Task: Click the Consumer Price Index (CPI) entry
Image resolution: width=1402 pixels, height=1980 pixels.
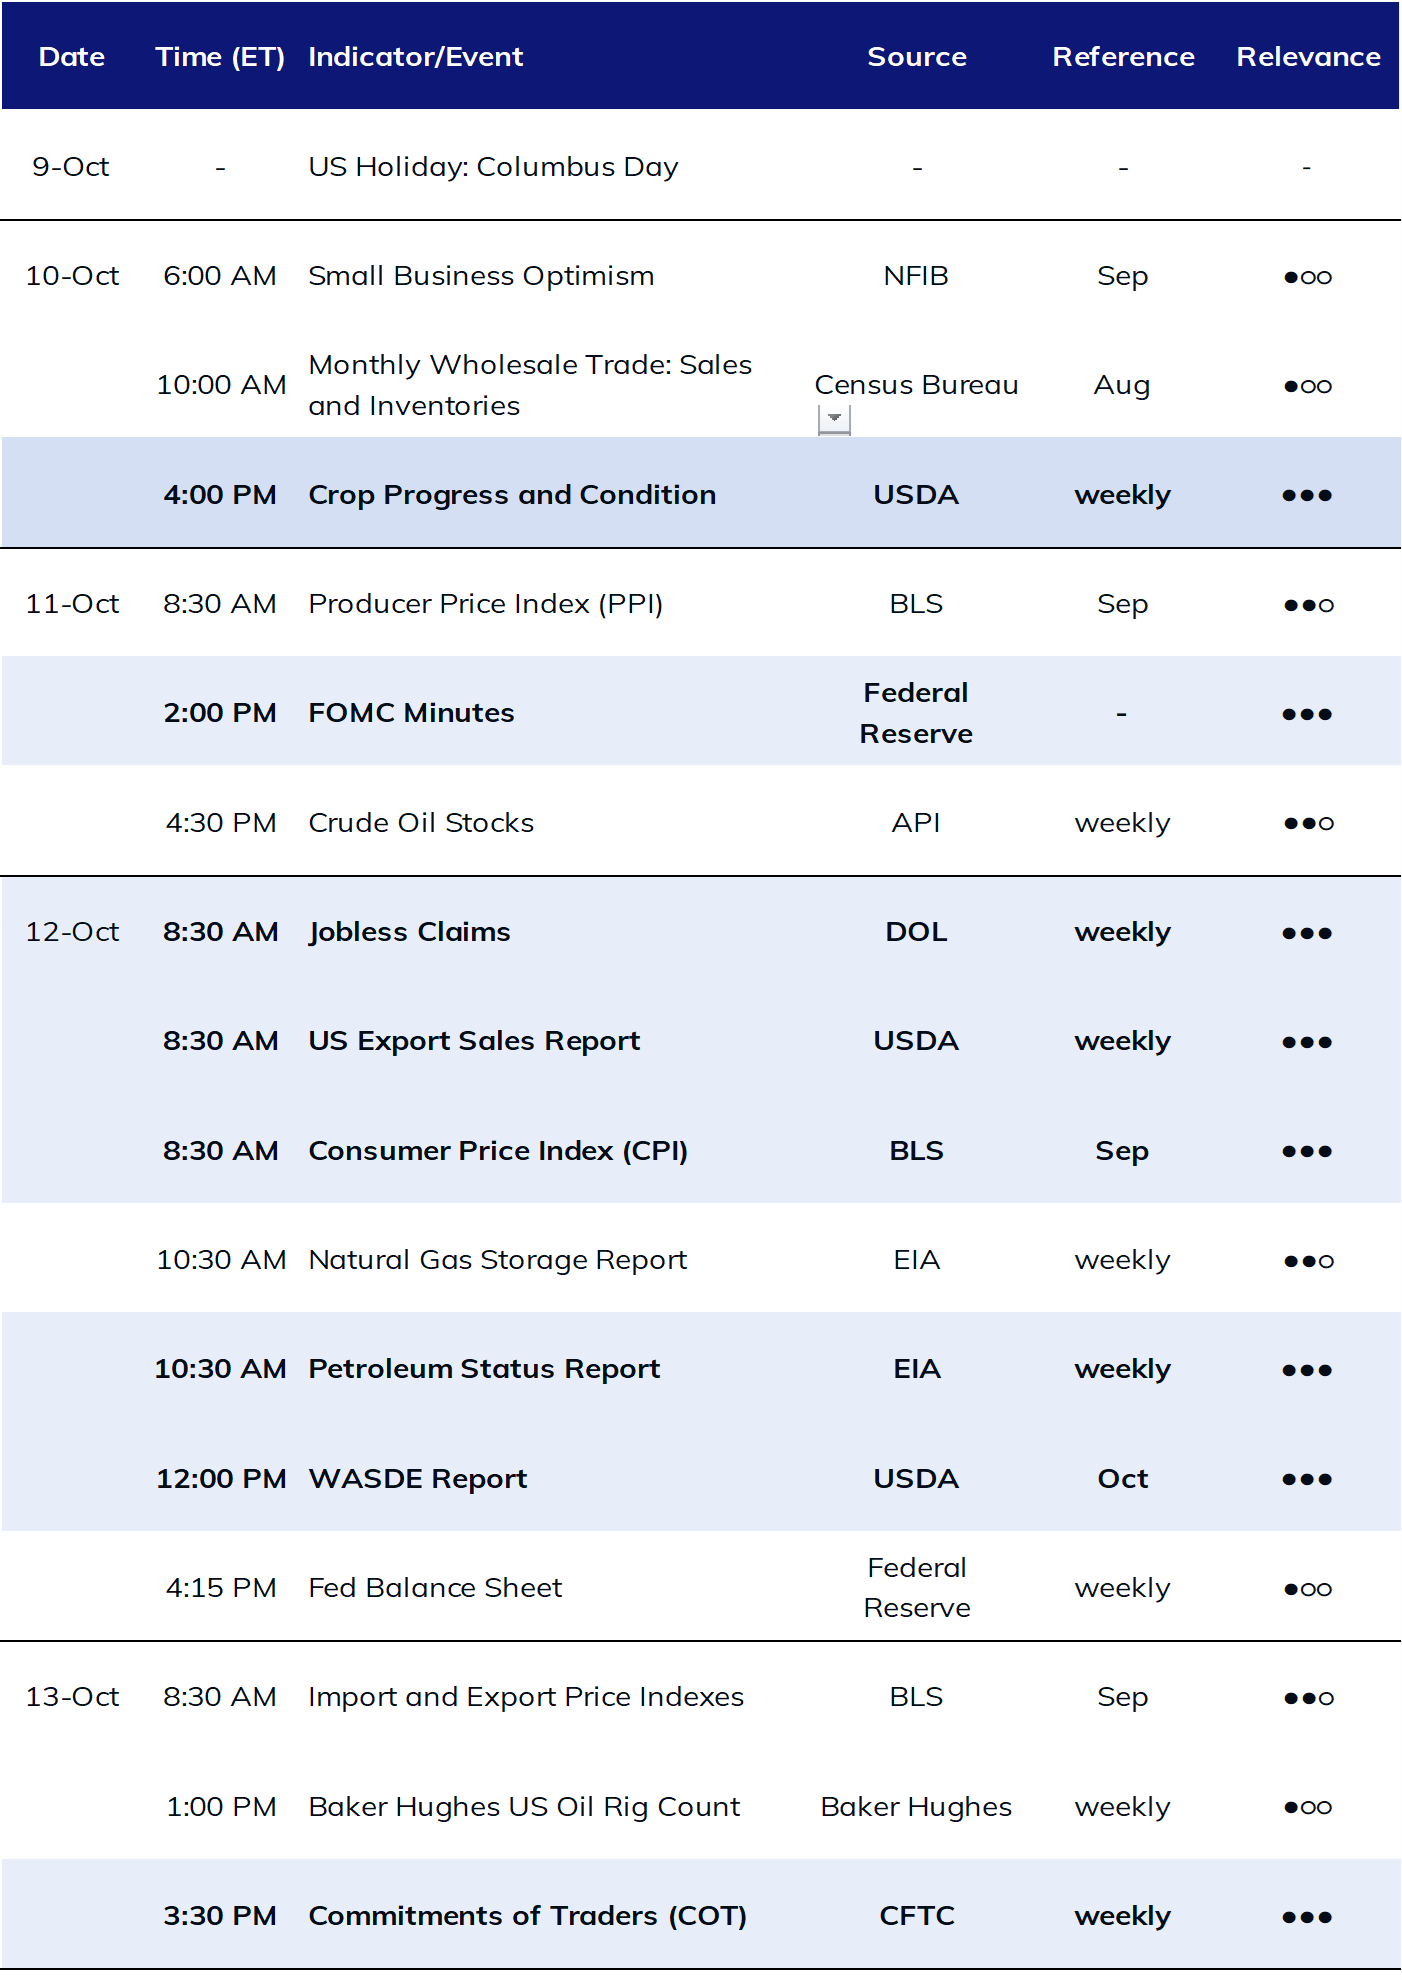Action: coord(498,1151)
